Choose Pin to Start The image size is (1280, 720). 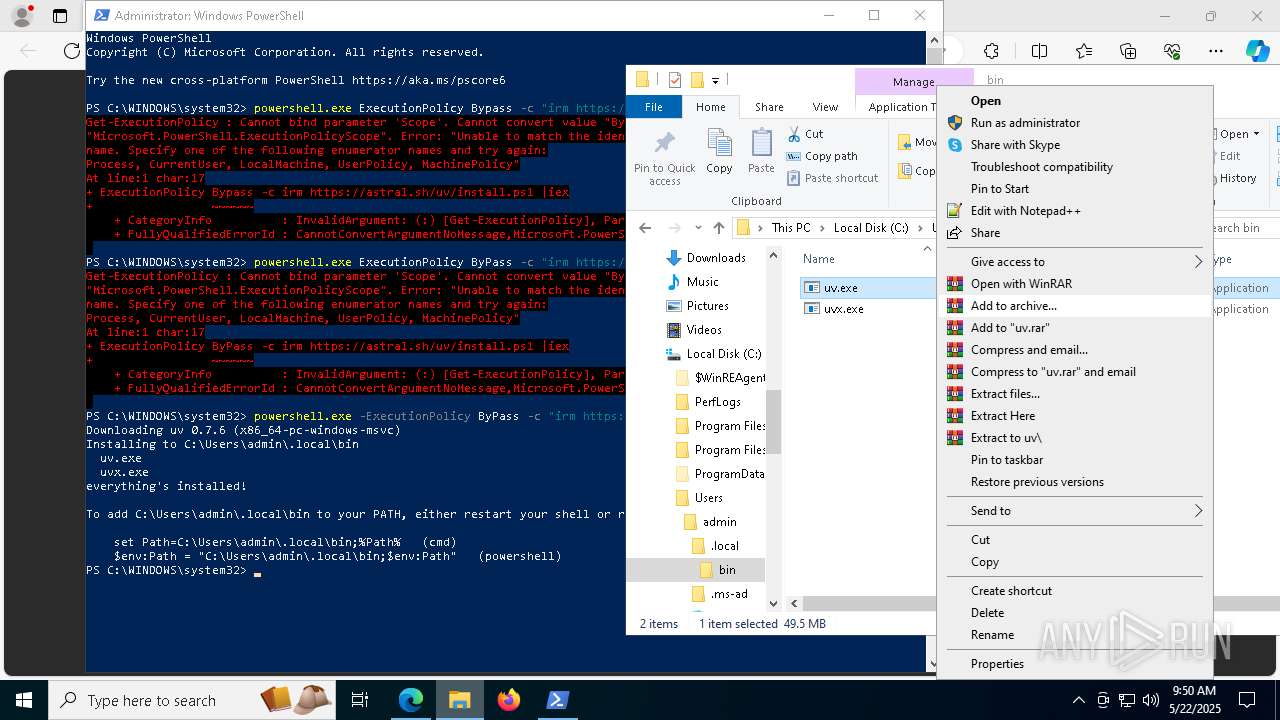click(1075, 189)
